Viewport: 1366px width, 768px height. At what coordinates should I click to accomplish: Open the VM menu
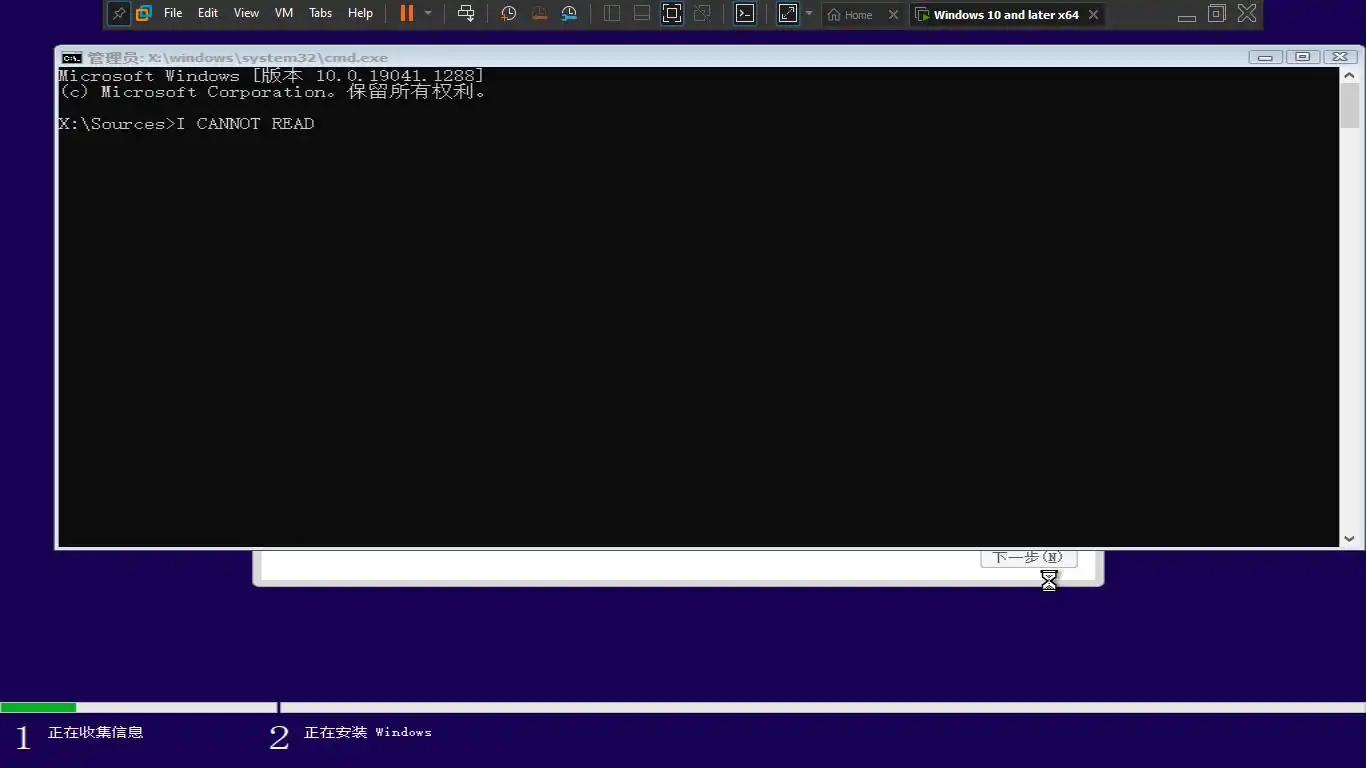click(x=284, y=14)
